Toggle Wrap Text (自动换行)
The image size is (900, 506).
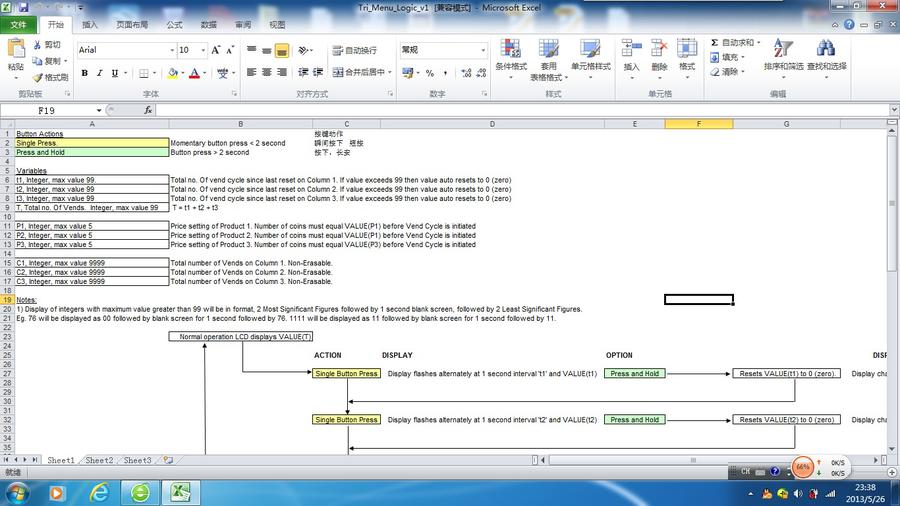[x=354, y=50]
